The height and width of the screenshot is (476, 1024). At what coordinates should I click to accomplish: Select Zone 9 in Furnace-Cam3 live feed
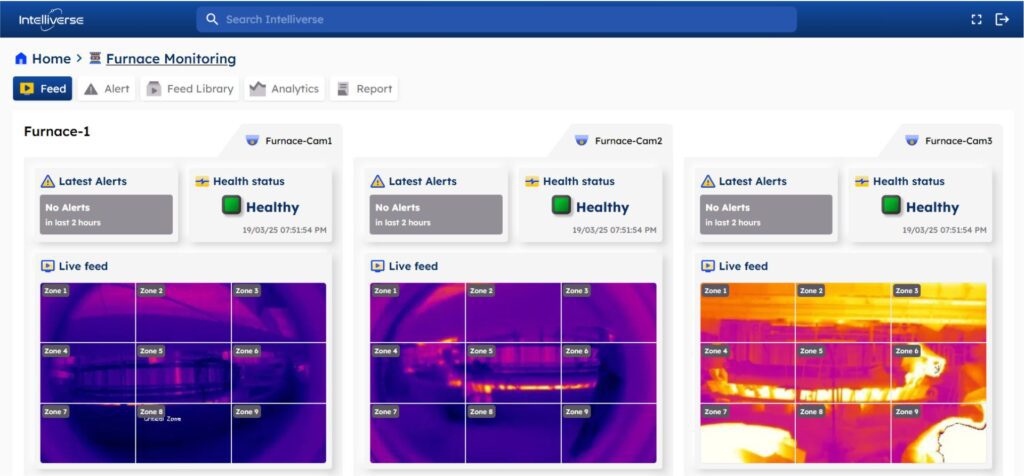coord(938,433)
